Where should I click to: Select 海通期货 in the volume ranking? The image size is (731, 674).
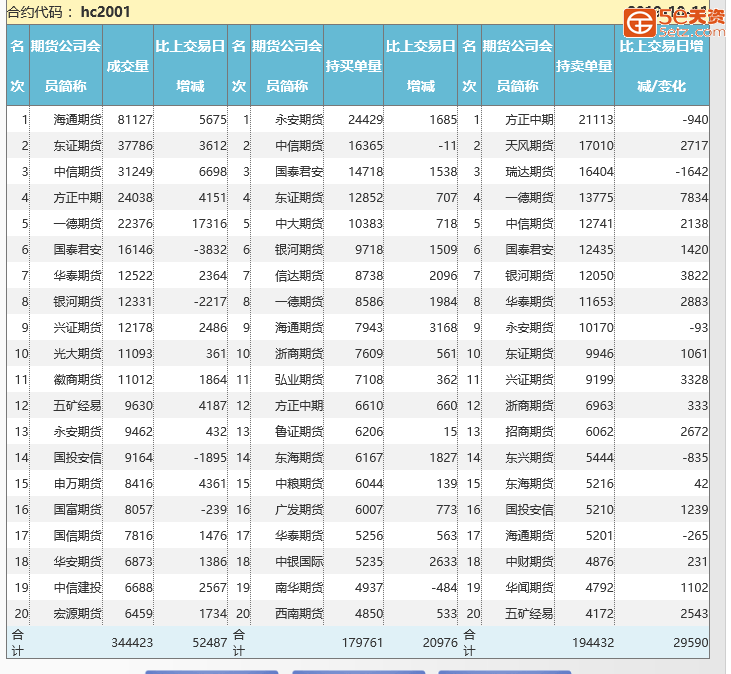(x=77, y=120)
